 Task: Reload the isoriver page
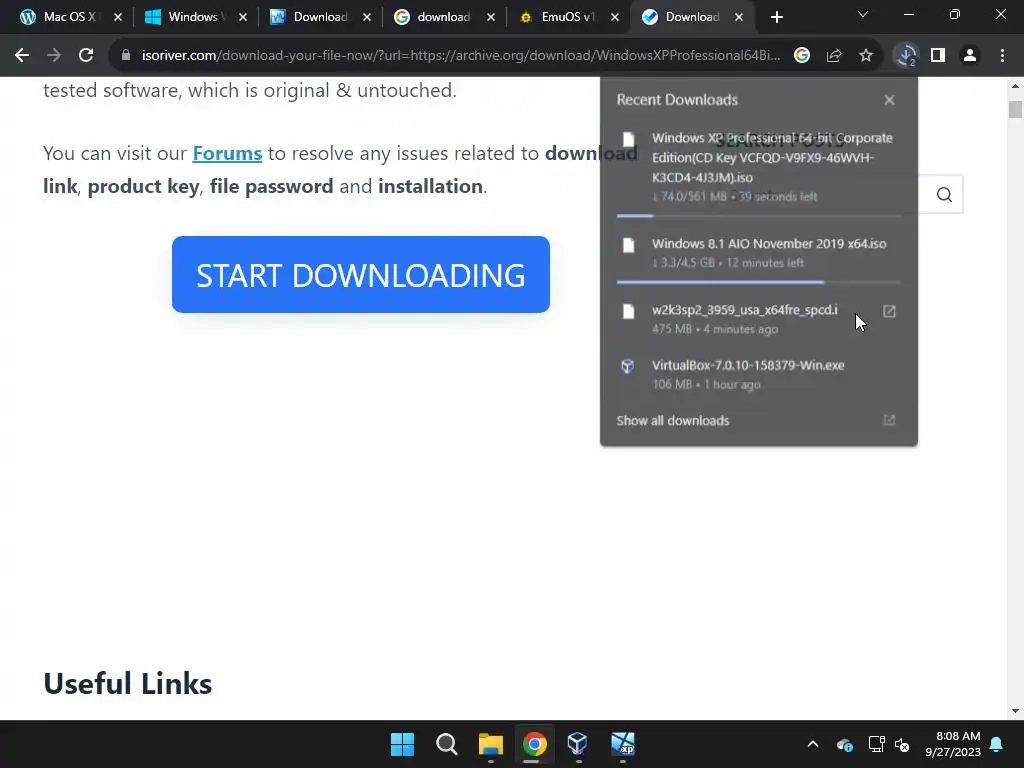86,56
